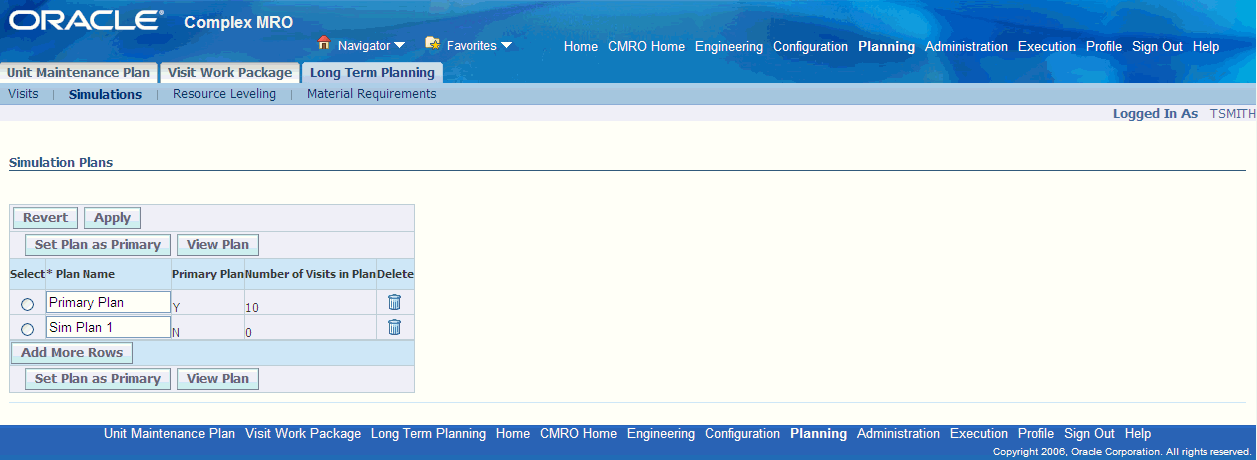The height and width of the screenshot is (460, 1257).
Task: Click footer Unit Maintenance Plan link
Action: pyautogui.click(x=170, y=434)
